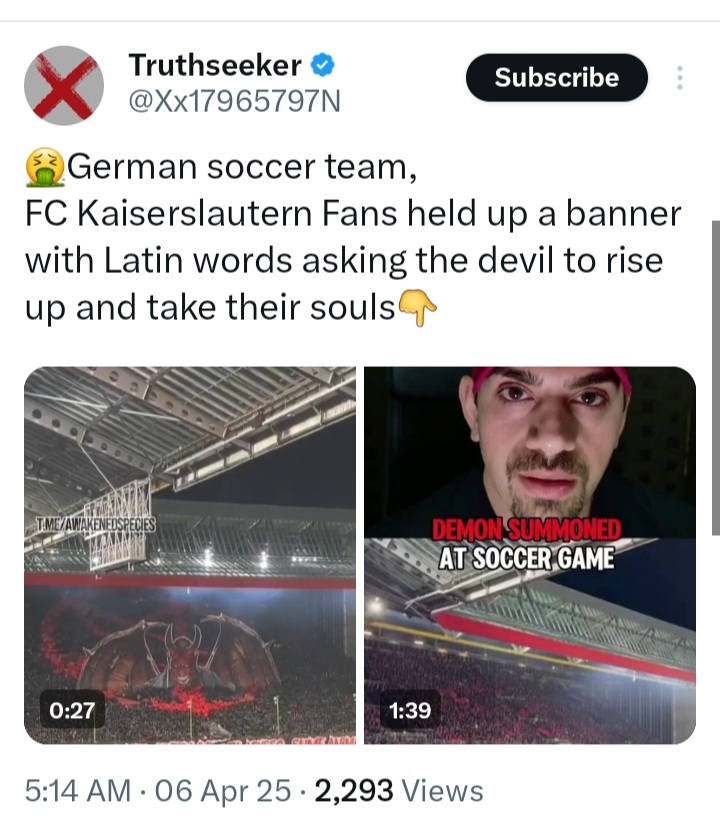Image resolution: width=720 pixels, height=833 pixels.
Task: Open the 5:14 AM timestamp link
Action: [78, 790]
